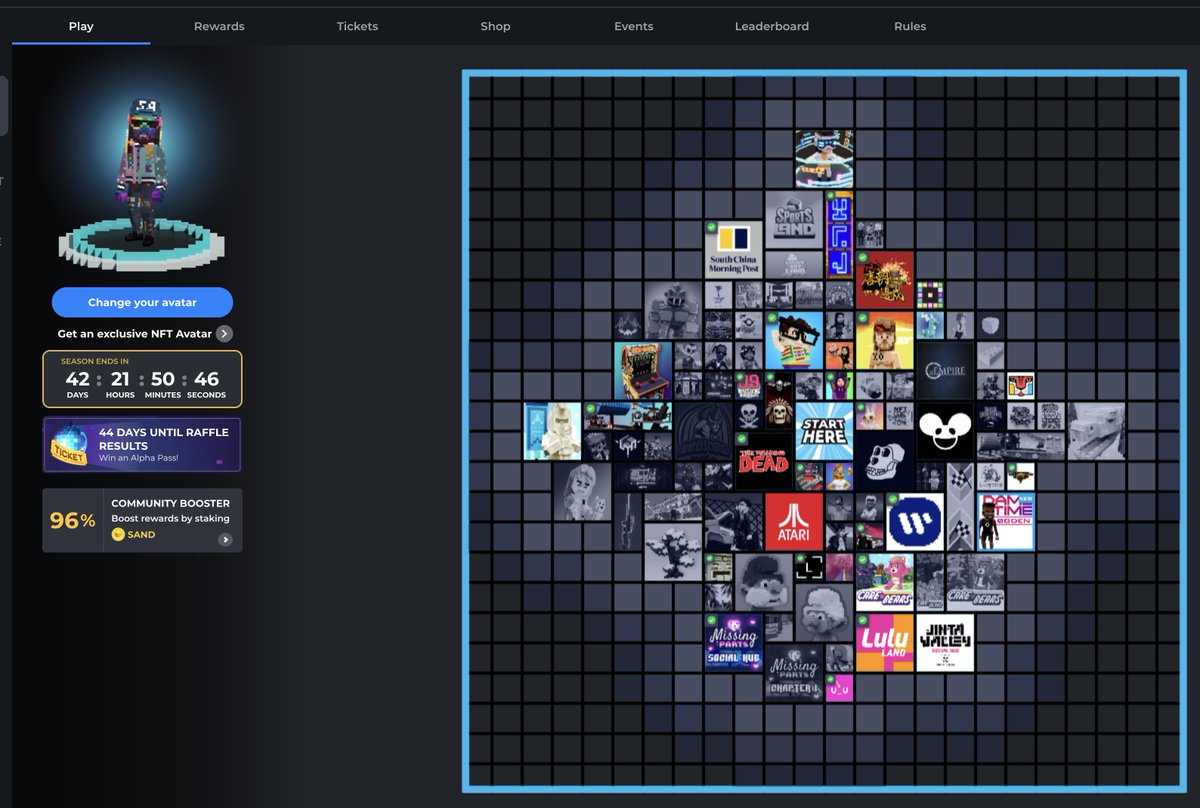Open the small pink ULU tile

point(839,687)
